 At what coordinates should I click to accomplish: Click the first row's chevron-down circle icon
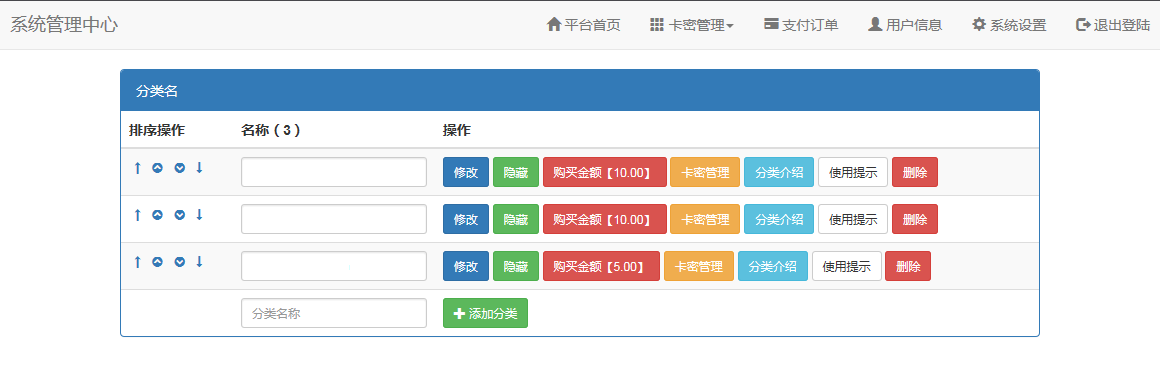tap(179, 168)
